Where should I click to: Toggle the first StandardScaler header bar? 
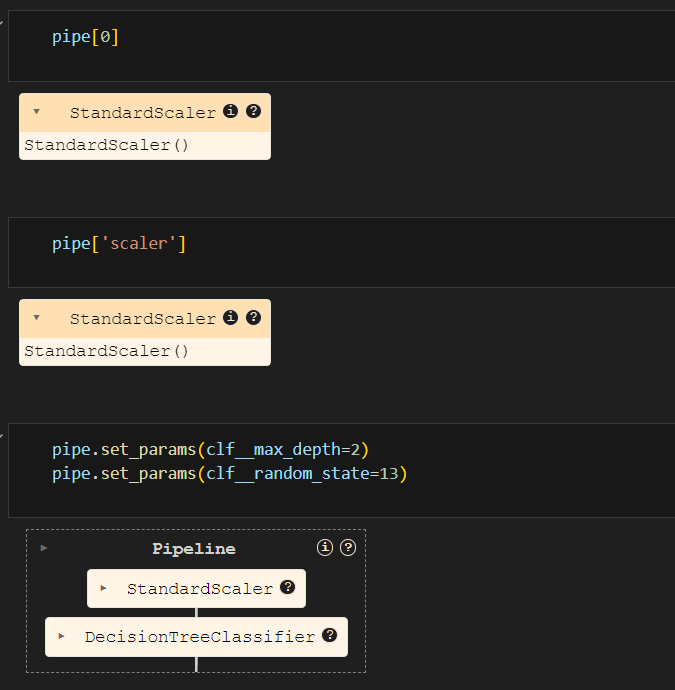[145, 113]
